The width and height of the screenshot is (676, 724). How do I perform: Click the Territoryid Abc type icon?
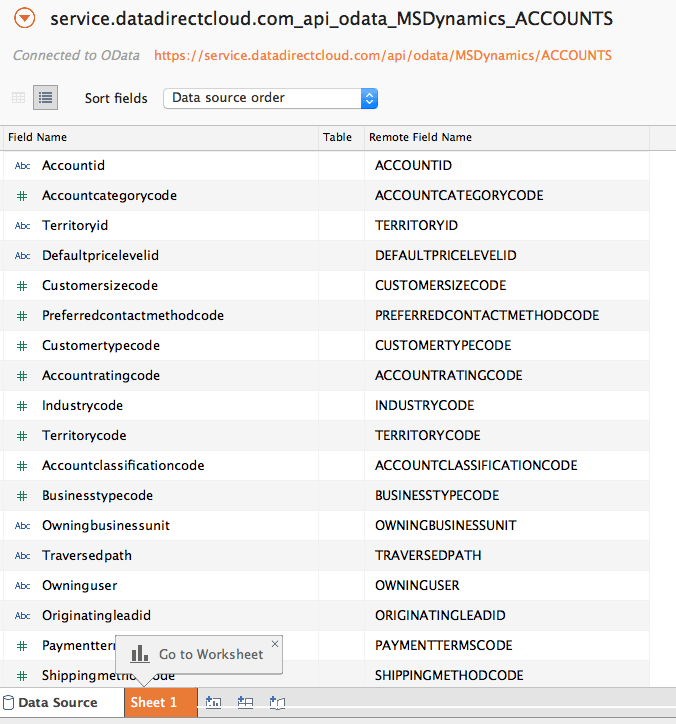[22, 226]
